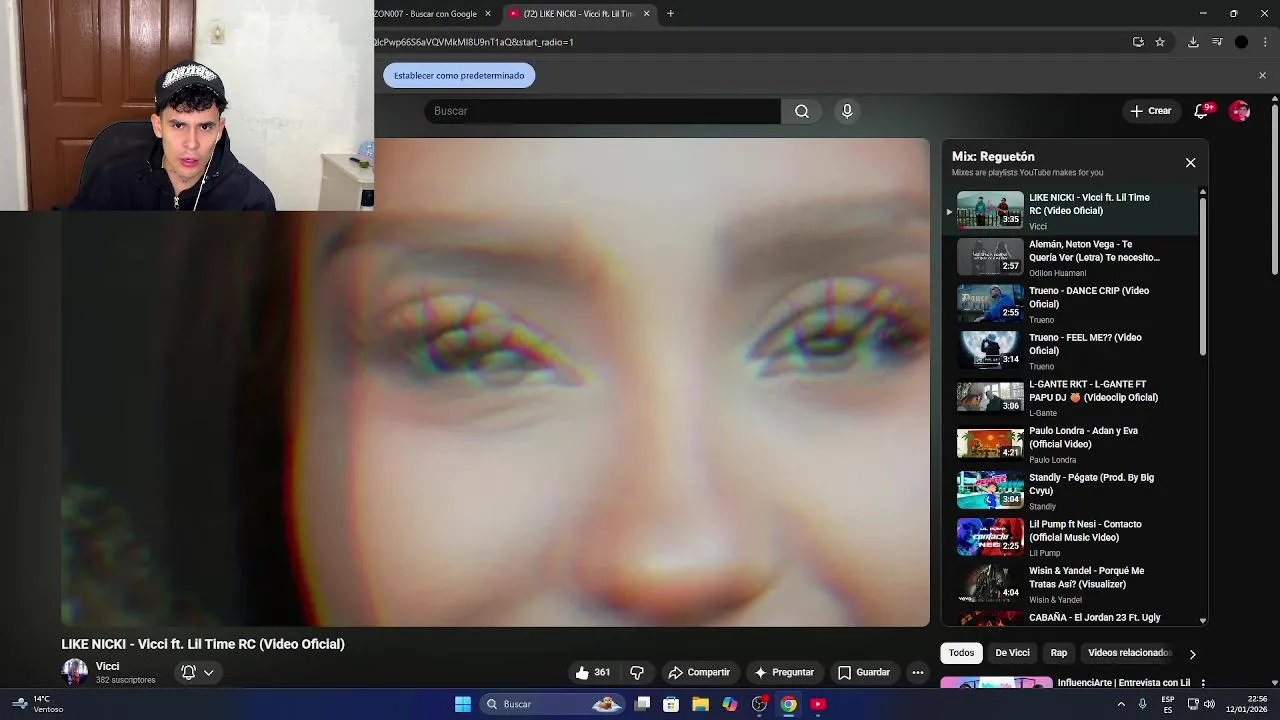The image size is (1280, 720).
Task: Open the Vicci channel name link
Action: click(x=107, y=666)
